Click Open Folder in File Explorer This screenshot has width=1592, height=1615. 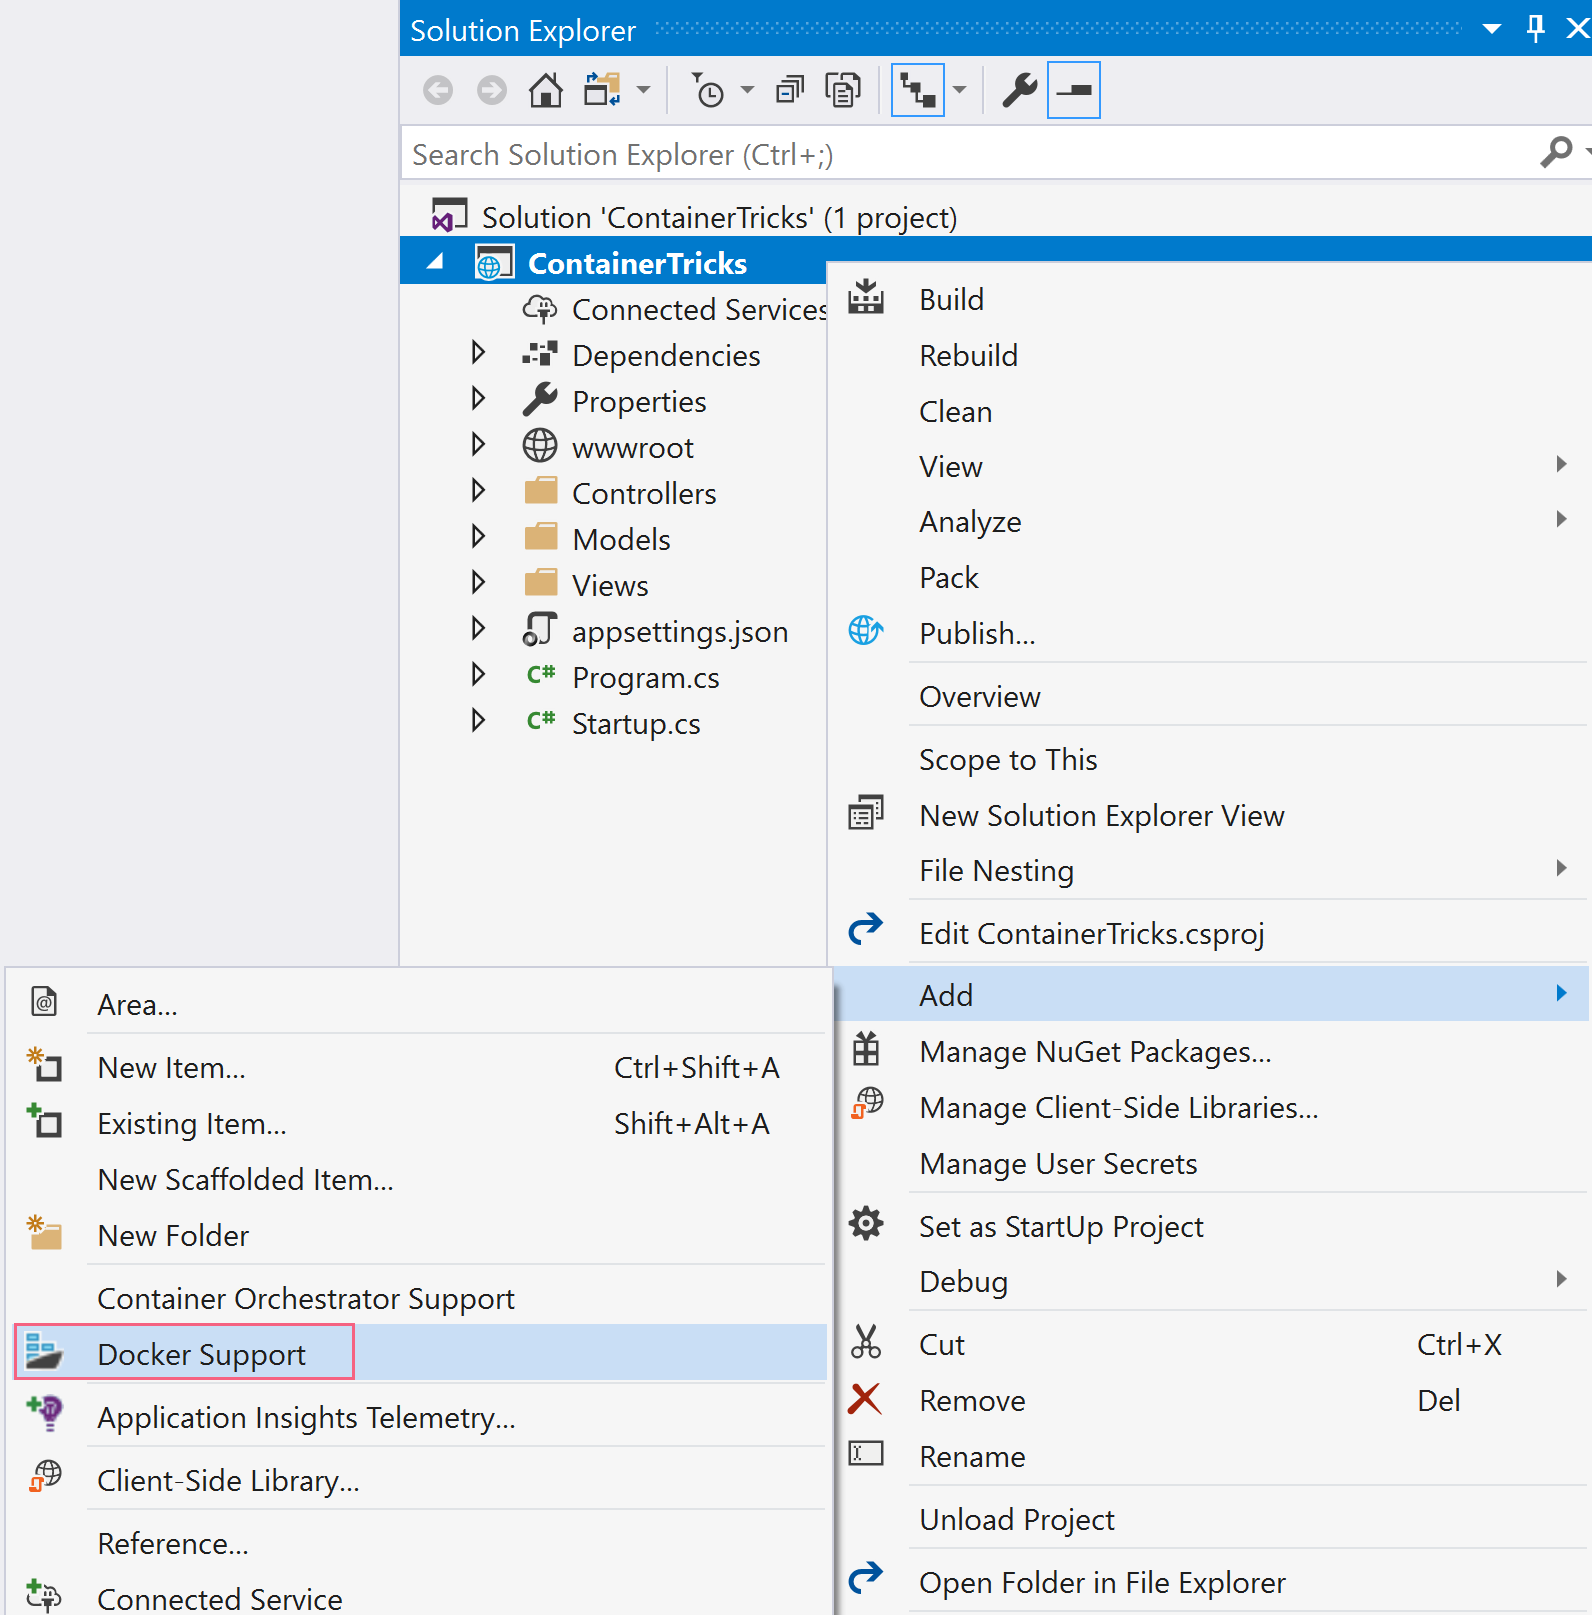1208,1582
